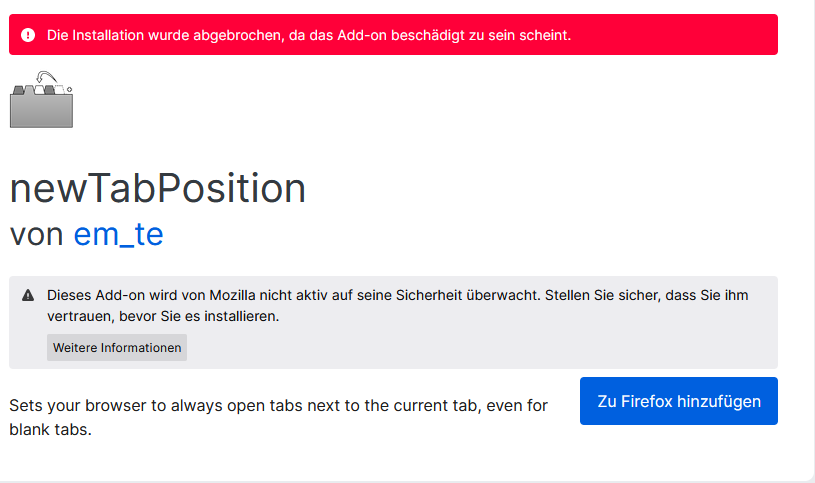Image resolution: width=815 pixels, height=483 pixels.
Task: Click the word "beschädigt" in the error banner
Action: coord(451,35)
